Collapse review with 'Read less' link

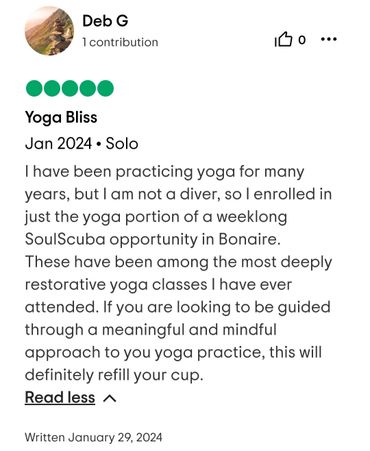(x=60, y=397)
